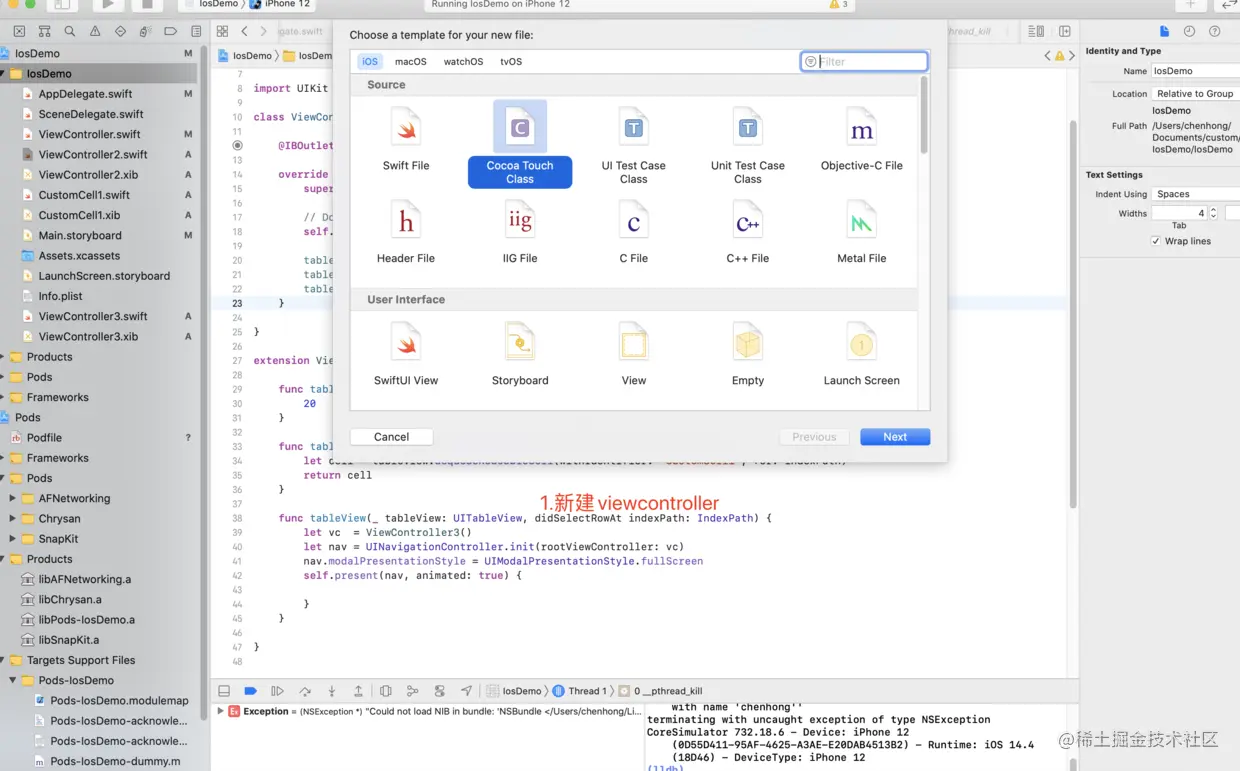The image size is (1240, 771).
Task: Open the Indent Using Spaces dropdown
Action: [x=1196, y=194]
